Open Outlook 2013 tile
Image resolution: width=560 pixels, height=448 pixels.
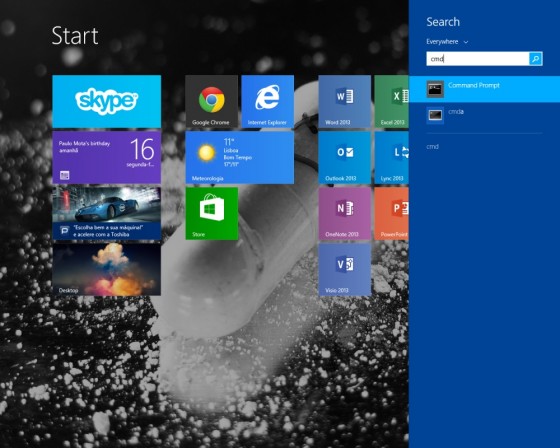click(344, 158)
